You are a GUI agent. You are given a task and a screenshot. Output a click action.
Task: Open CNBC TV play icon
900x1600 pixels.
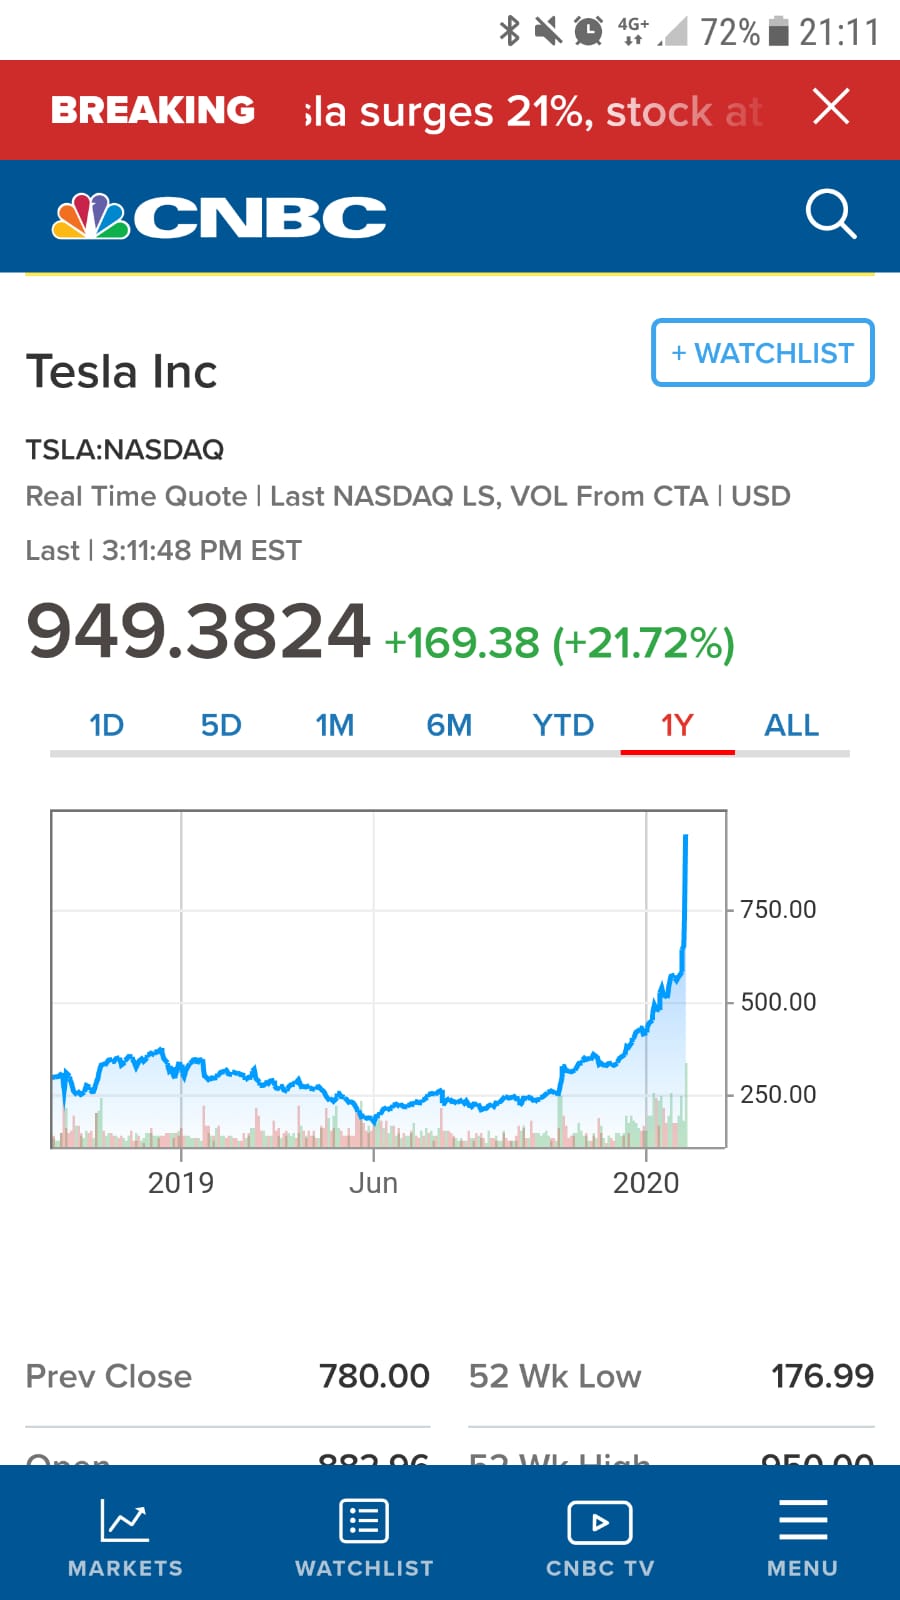[599, 1523]
